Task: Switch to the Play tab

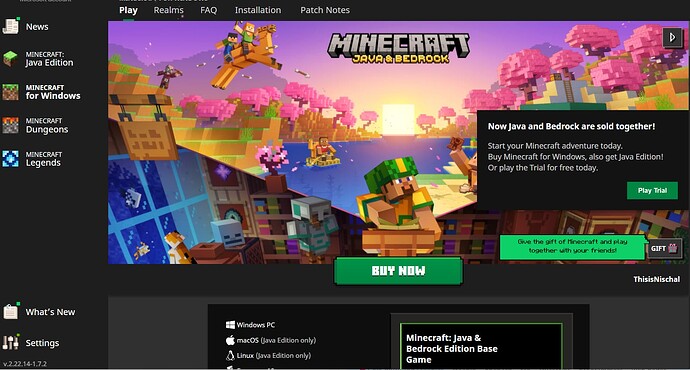Action: (x=128, y=10)
